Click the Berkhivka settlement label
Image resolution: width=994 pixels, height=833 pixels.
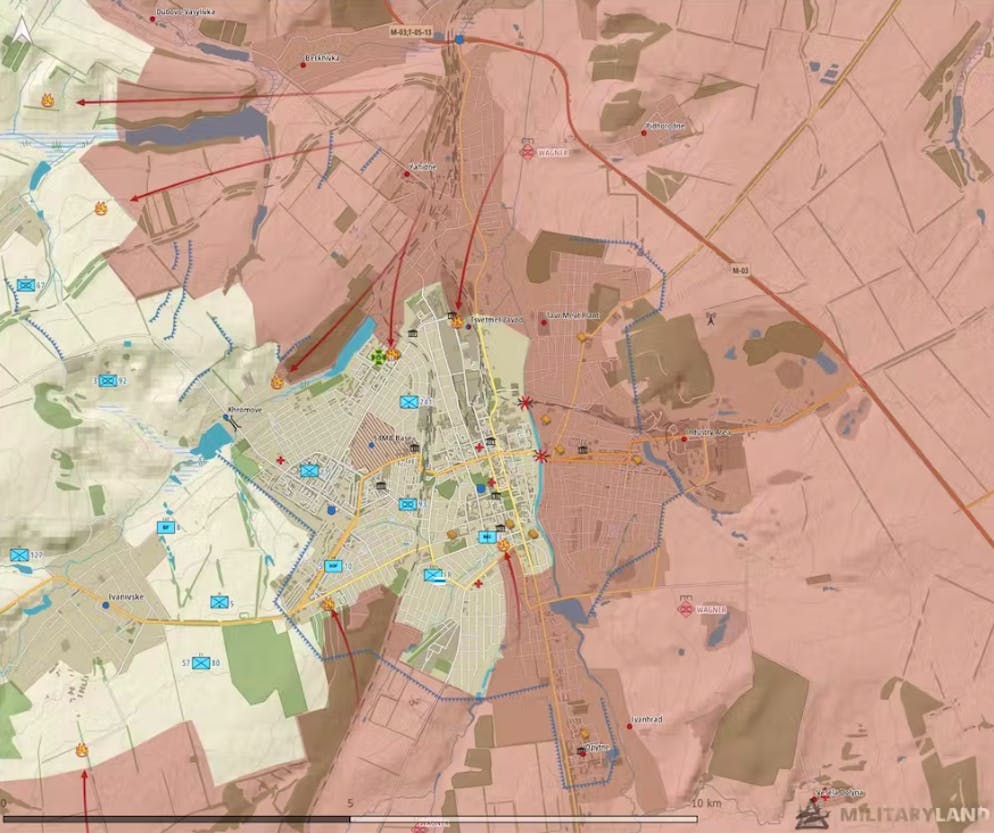pyautogui.click(x=323, y=58)
